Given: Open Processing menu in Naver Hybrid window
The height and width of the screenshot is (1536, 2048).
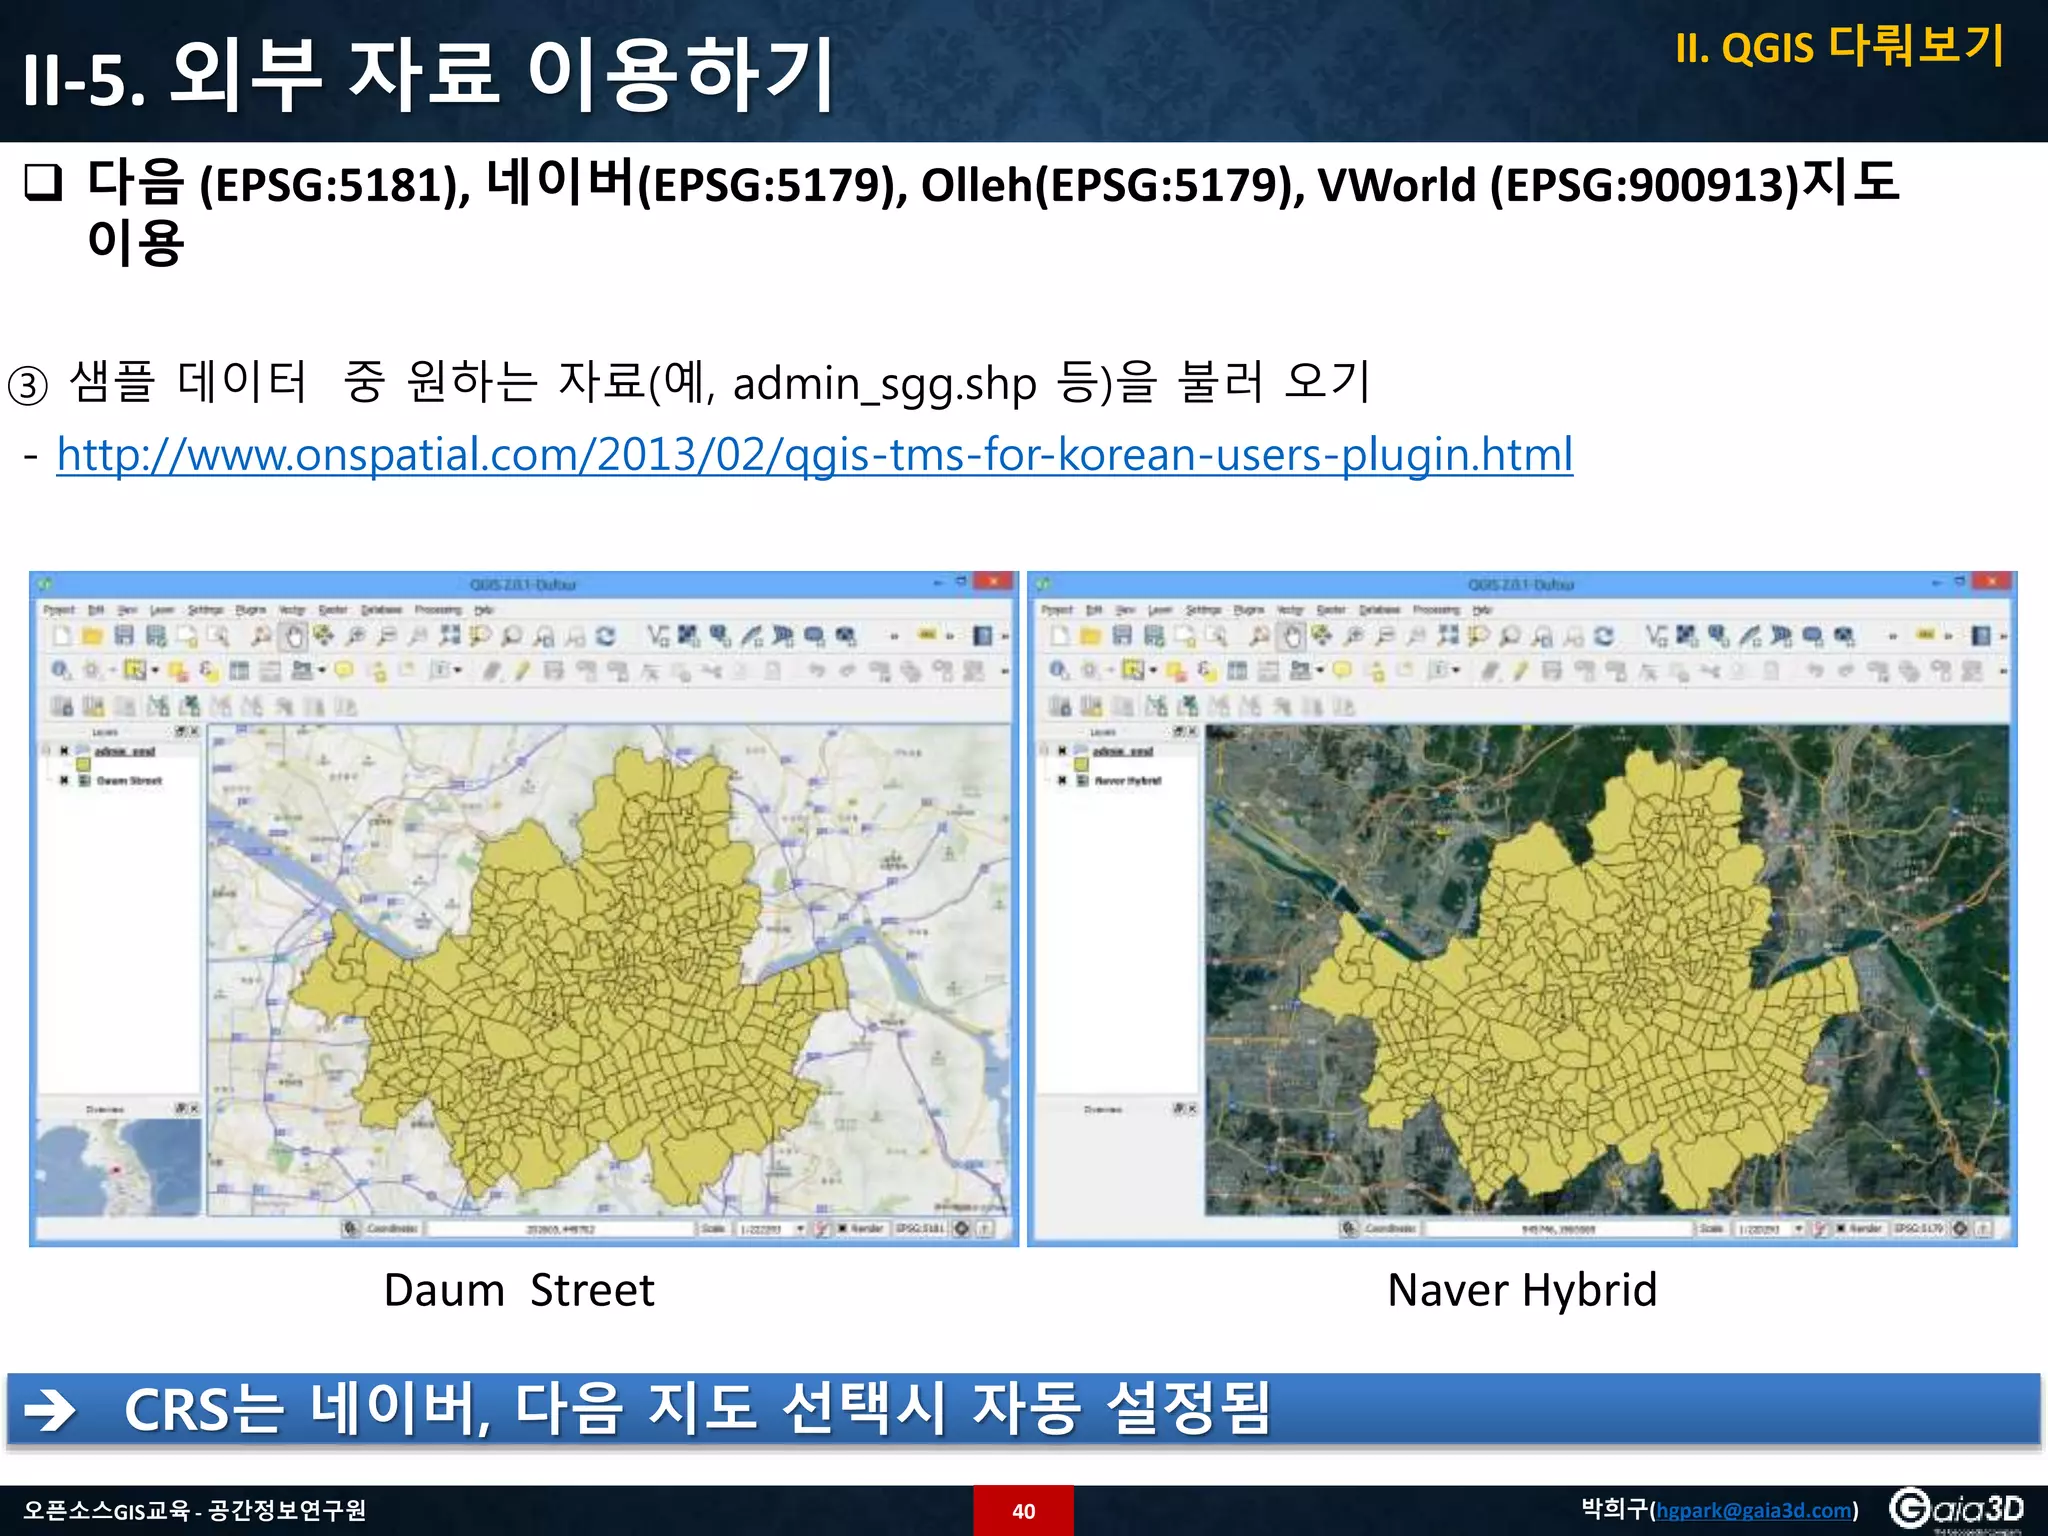Looking at the screenshot, I should point(1436,610).
